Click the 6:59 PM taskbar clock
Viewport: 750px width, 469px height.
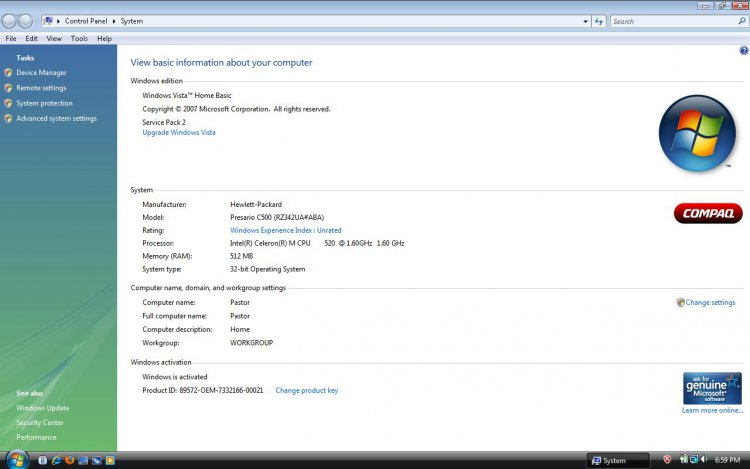click(728, 460)
